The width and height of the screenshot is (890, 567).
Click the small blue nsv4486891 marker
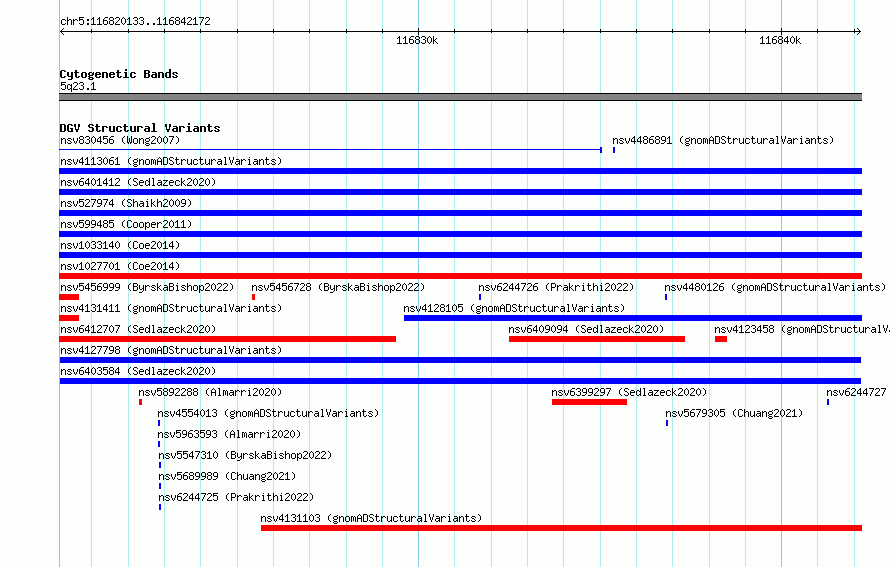[614, 150]
